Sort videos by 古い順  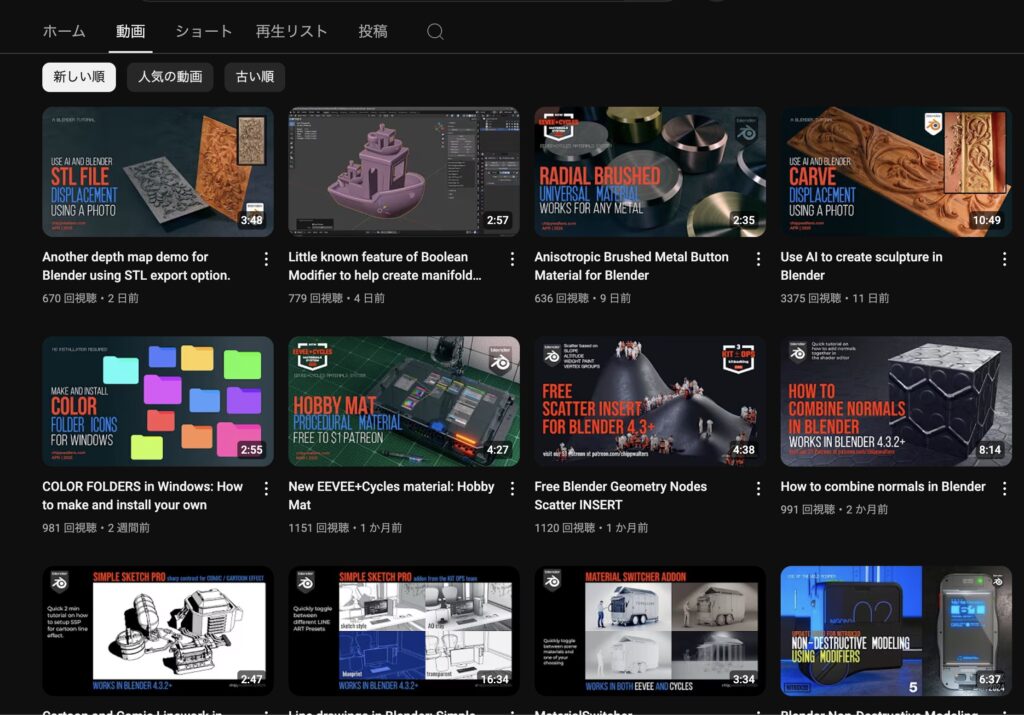click(255, 77)
